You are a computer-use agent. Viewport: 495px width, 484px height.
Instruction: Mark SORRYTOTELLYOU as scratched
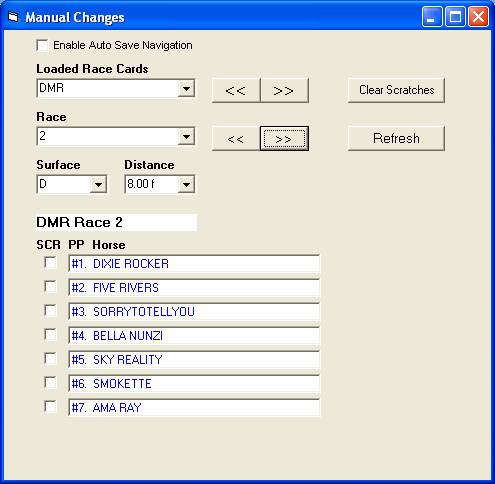tap(50, 311)
